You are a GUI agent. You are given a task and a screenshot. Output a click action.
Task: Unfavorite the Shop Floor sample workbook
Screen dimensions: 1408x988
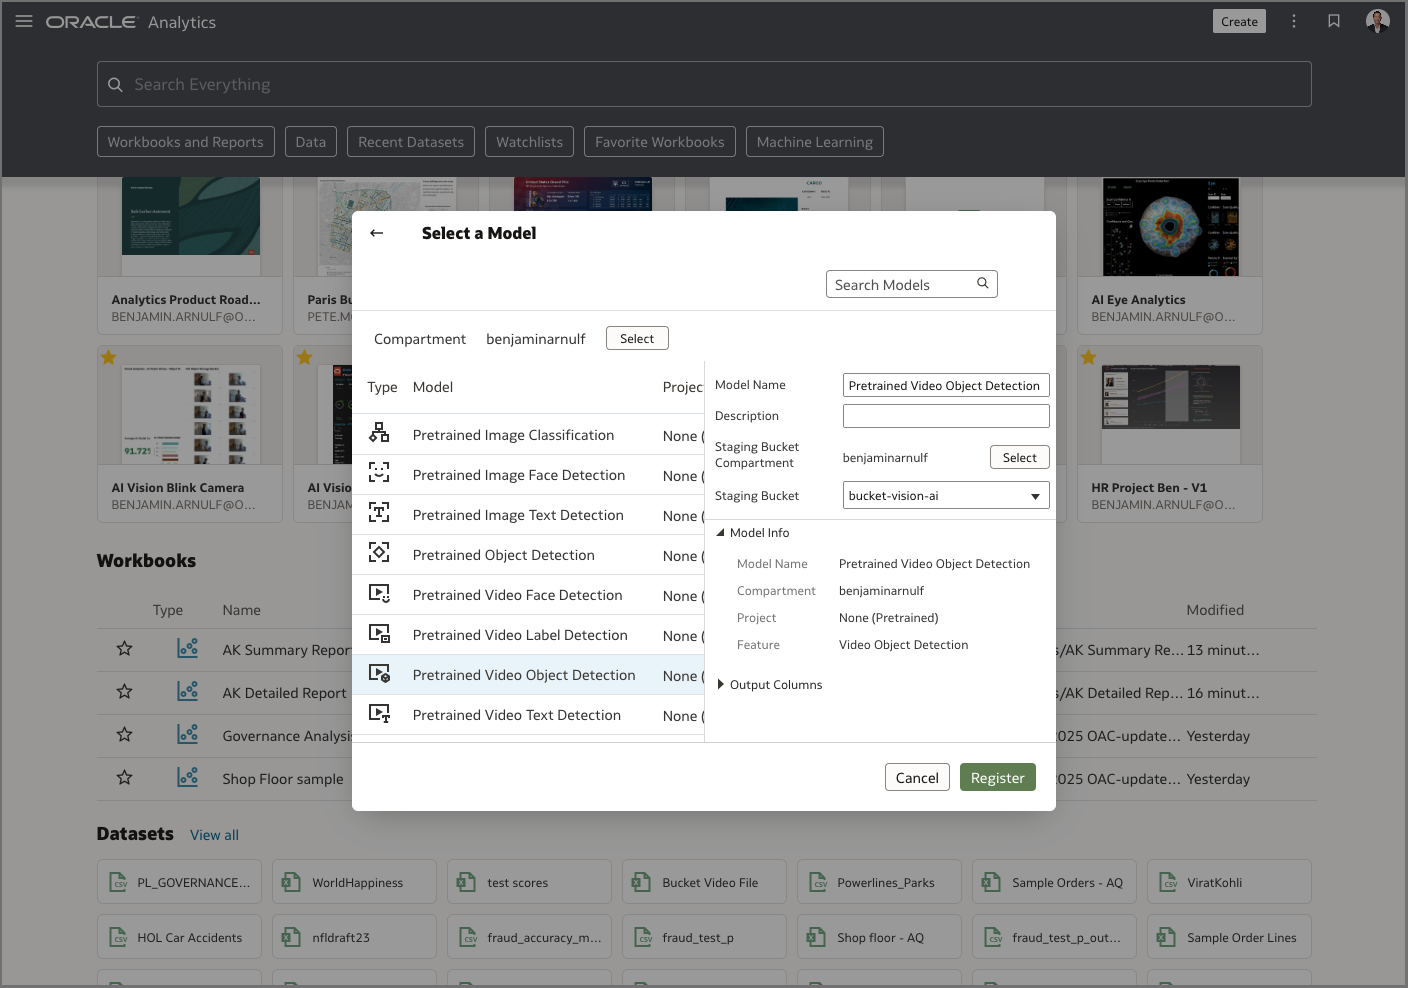pyautogui.click(x=124, y=777)
